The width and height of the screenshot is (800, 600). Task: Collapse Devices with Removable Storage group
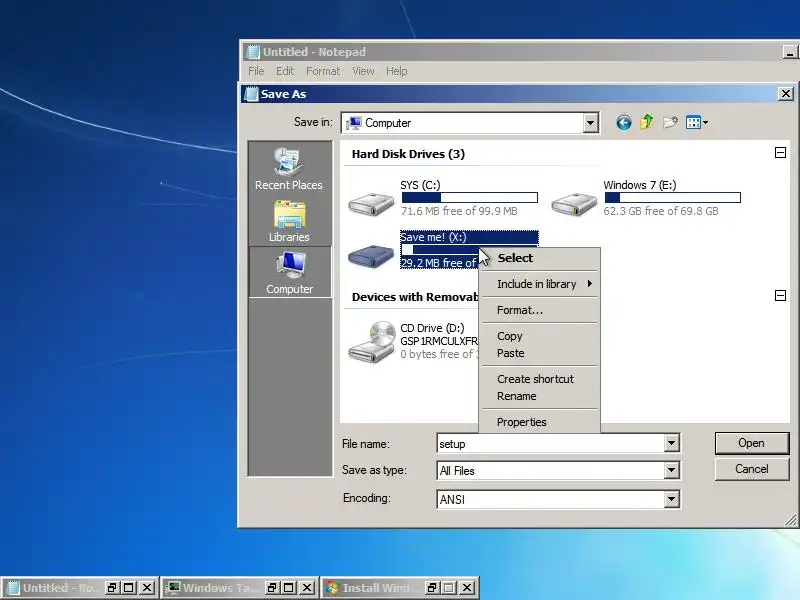[x=780, y=295]
